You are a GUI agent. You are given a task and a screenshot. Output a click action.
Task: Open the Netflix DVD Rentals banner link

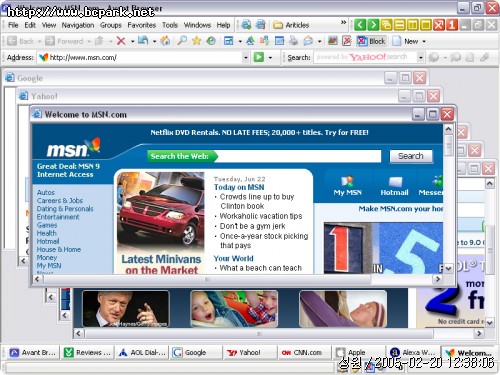(x=259, y=132)
